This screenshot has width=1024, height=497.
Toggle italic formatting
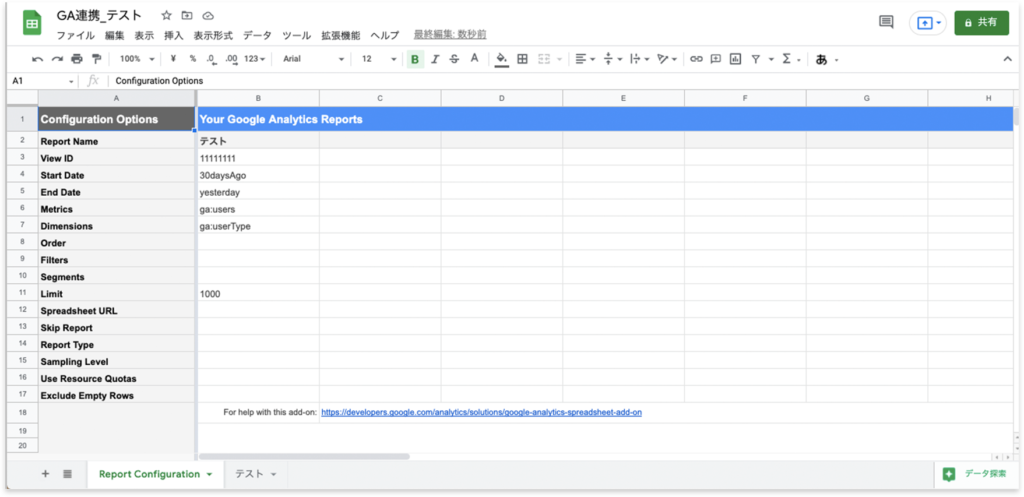click(435, 59)
